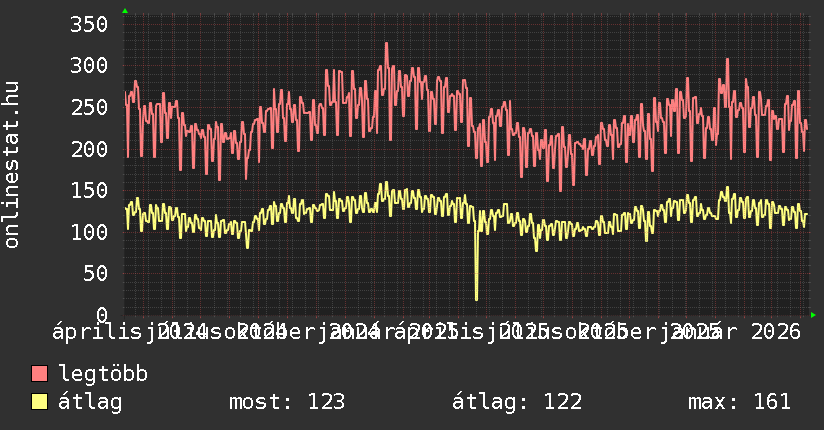Select the 50 y-axis label
This screenshot has width=824, height=430.
click(94, 273)
